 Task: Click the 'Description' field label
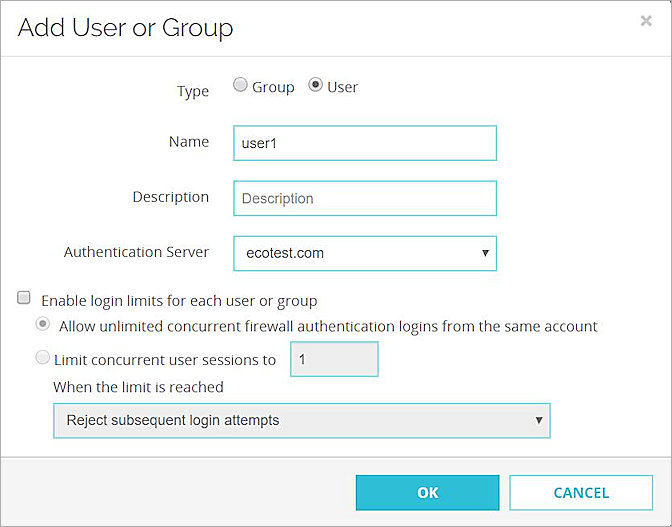171,197
